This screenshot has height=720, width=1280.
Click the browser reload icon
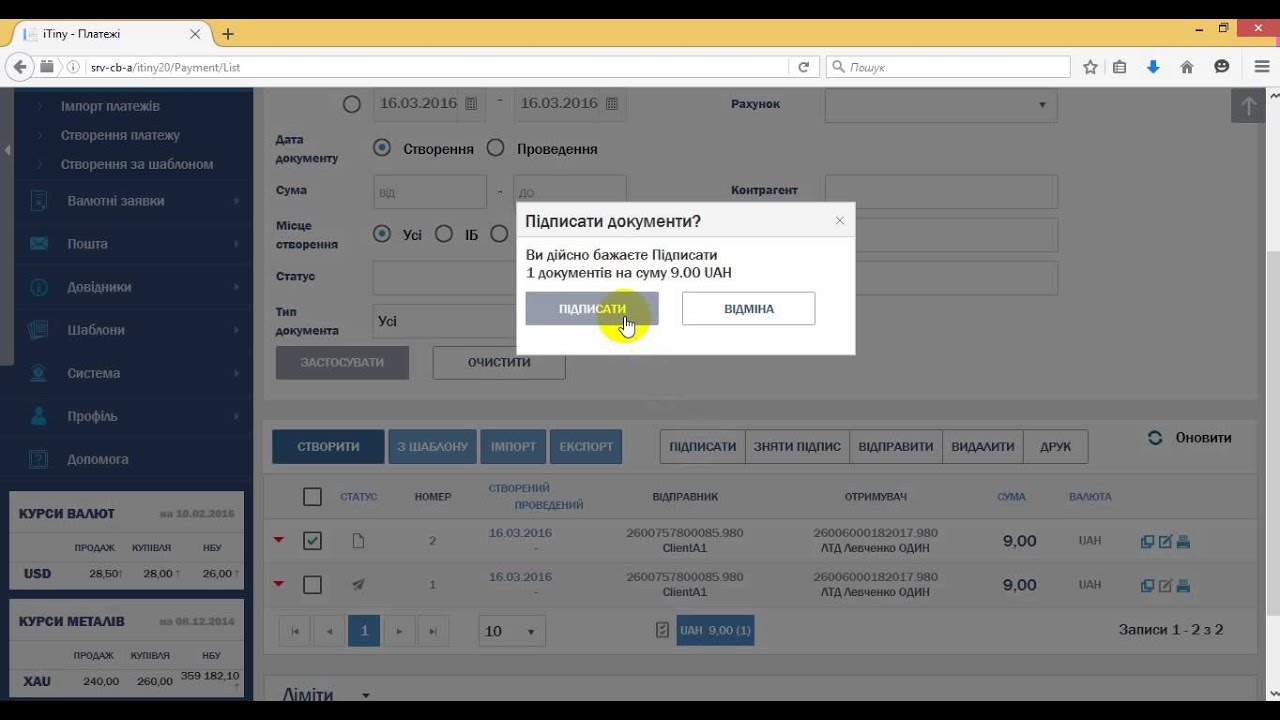pyautogui.click(x=803, y=67)
